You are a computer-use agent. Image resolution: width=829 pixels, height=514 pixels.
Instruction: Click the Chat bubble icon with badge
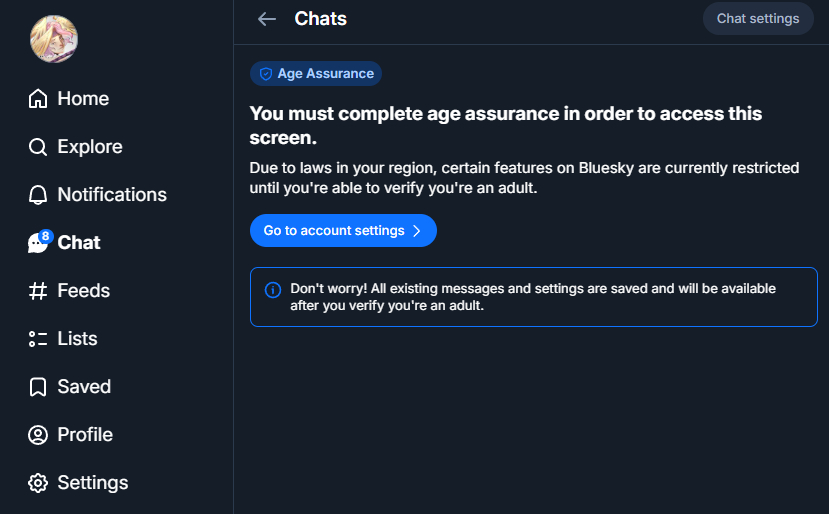coord(38,243)
